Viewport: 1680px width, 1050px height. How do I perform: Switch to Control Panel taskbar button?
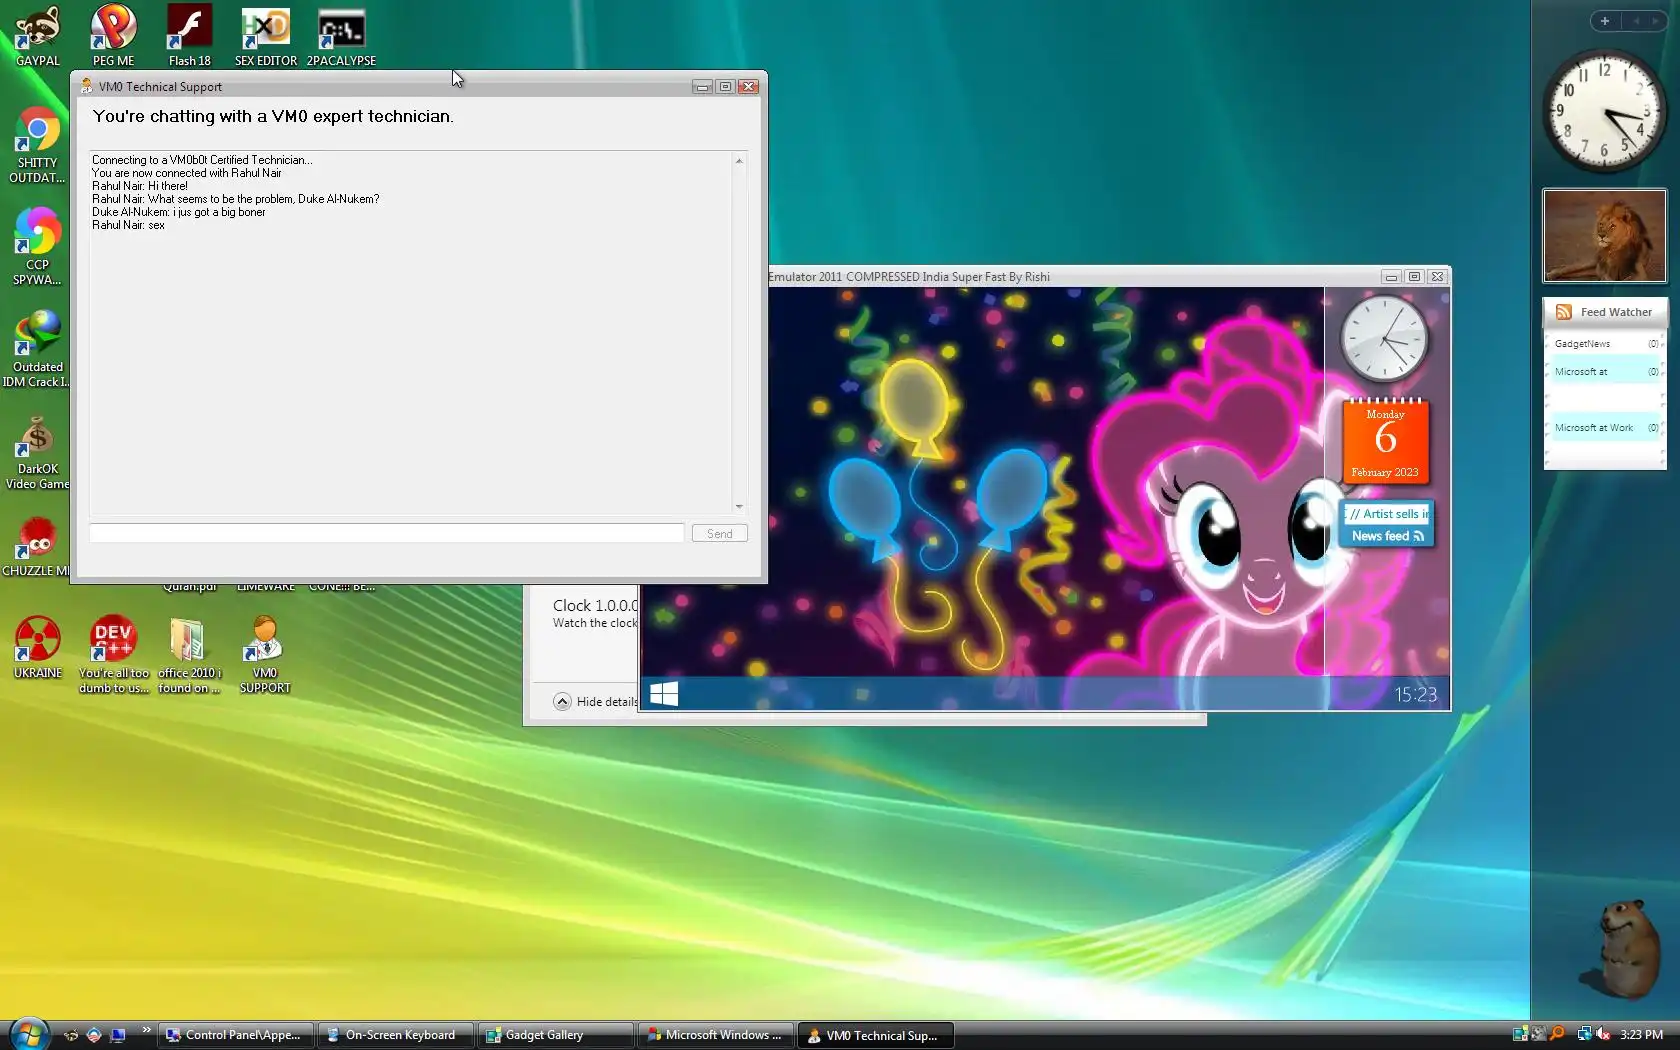pyautogui.click(x=236, y=1035)
